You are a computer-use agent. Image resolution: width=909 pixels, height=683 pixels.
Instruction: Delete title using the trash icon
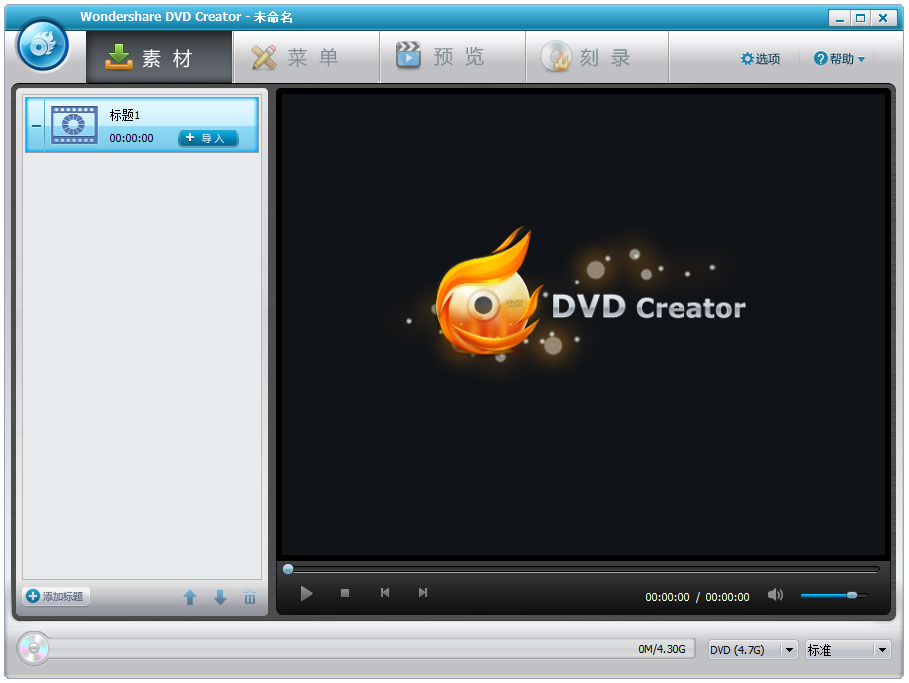(250, 598)
